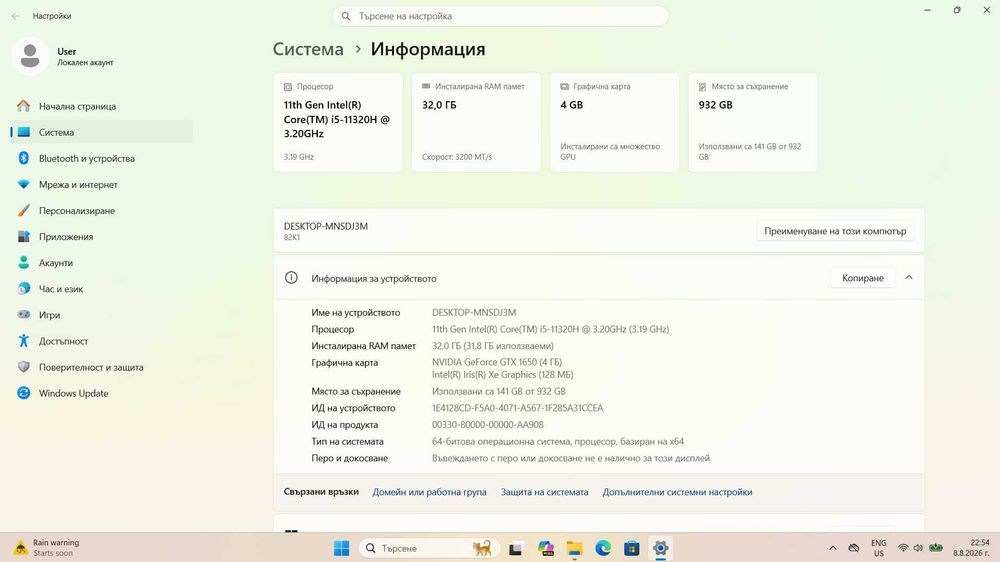Image resolution: width=1000 pixels, height=562 pixels.
Task: Open Bluetooth и устройства settings
Action: pyautogui.click(x=101, y=158)
